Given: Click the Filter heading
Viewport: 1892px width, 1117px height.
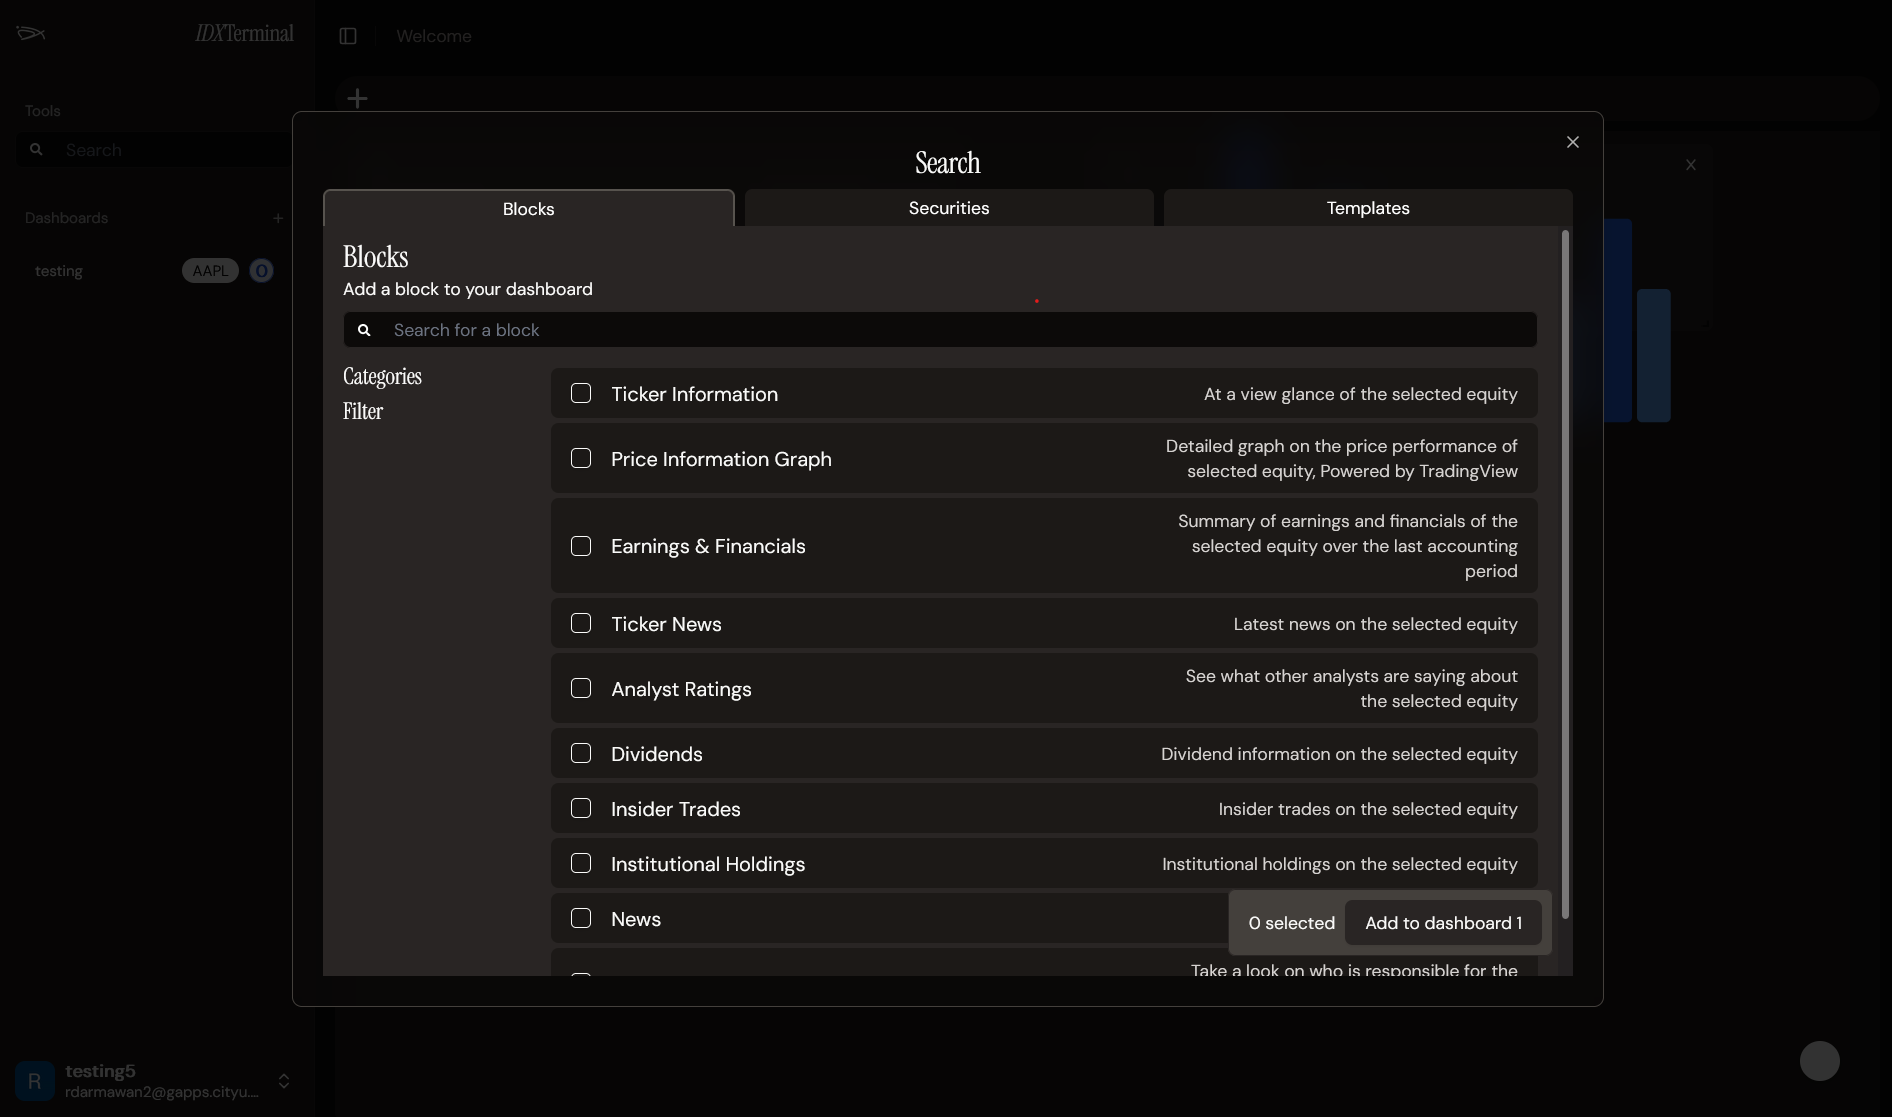Looking at the screenshot, I should [363, 411].
